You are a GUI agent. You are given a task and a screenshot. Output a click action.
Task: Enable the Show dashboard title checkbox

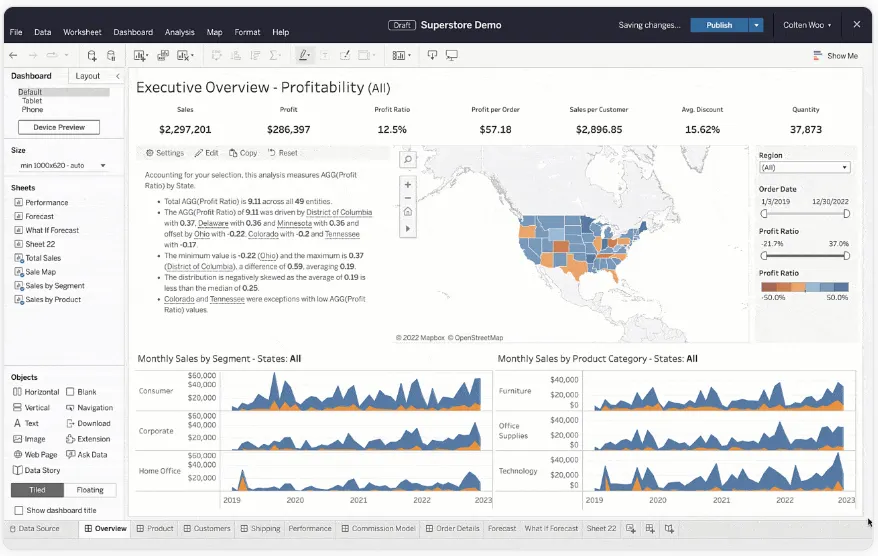click(19, 510)
